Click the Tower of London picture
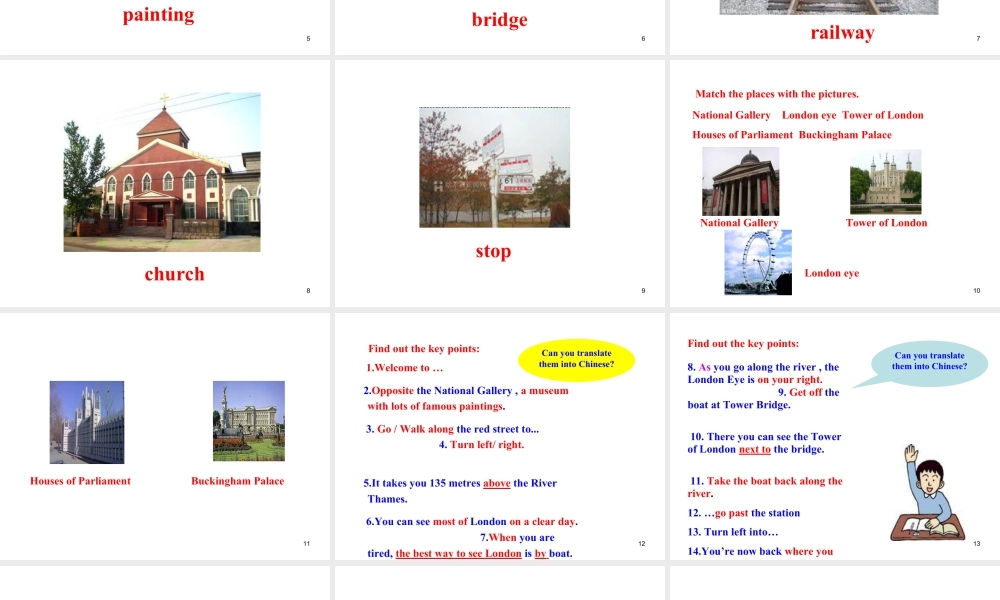This screenshot has height=600, width=1000. [885, 182]
